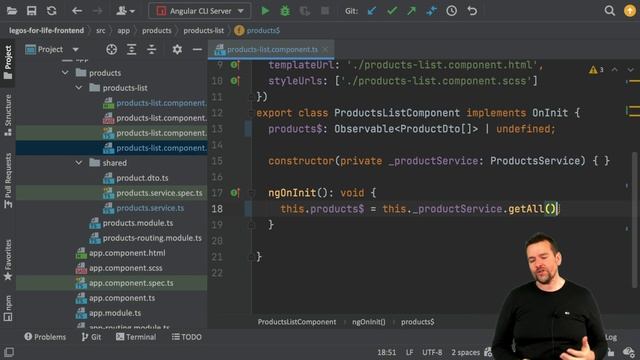This screenshot has height=360, width=640.
Task: Select the products$ breadcrumb field
Action: coord(258,31)
